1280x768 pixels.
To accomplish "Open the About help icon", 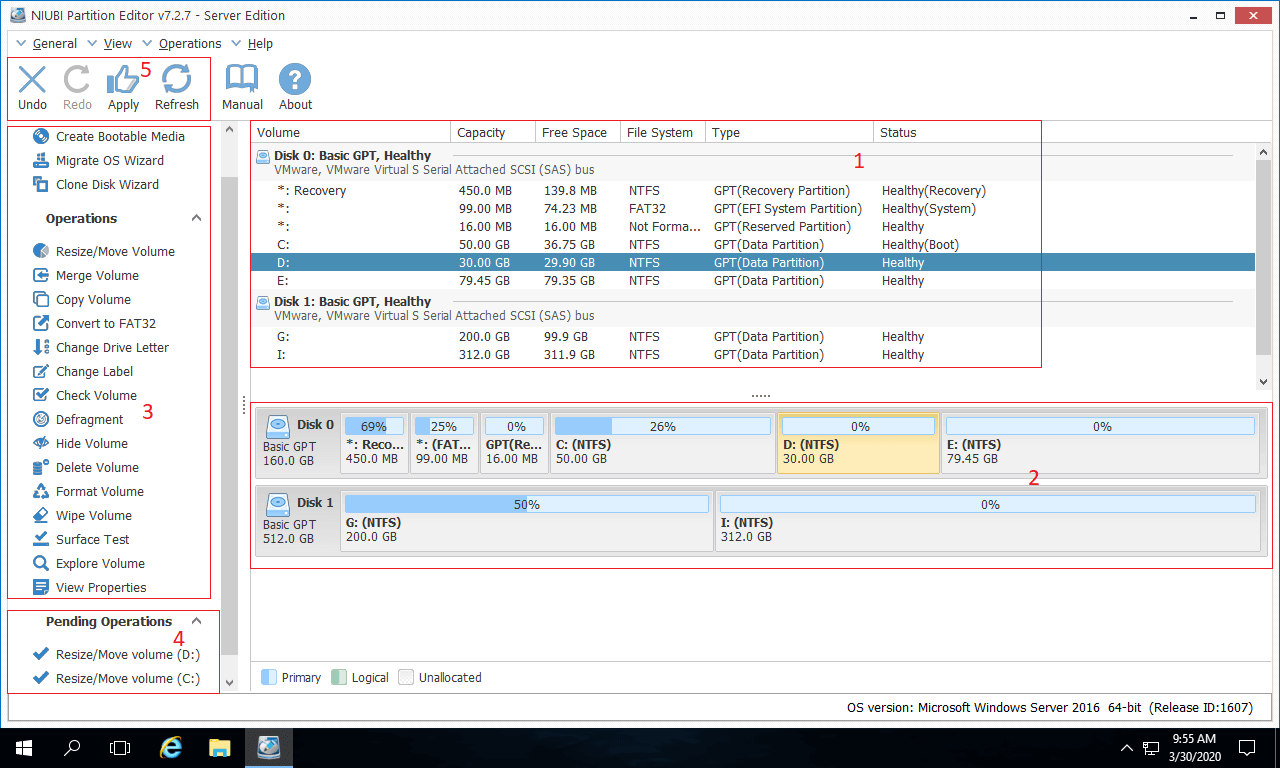I will (x=295, y=81).
